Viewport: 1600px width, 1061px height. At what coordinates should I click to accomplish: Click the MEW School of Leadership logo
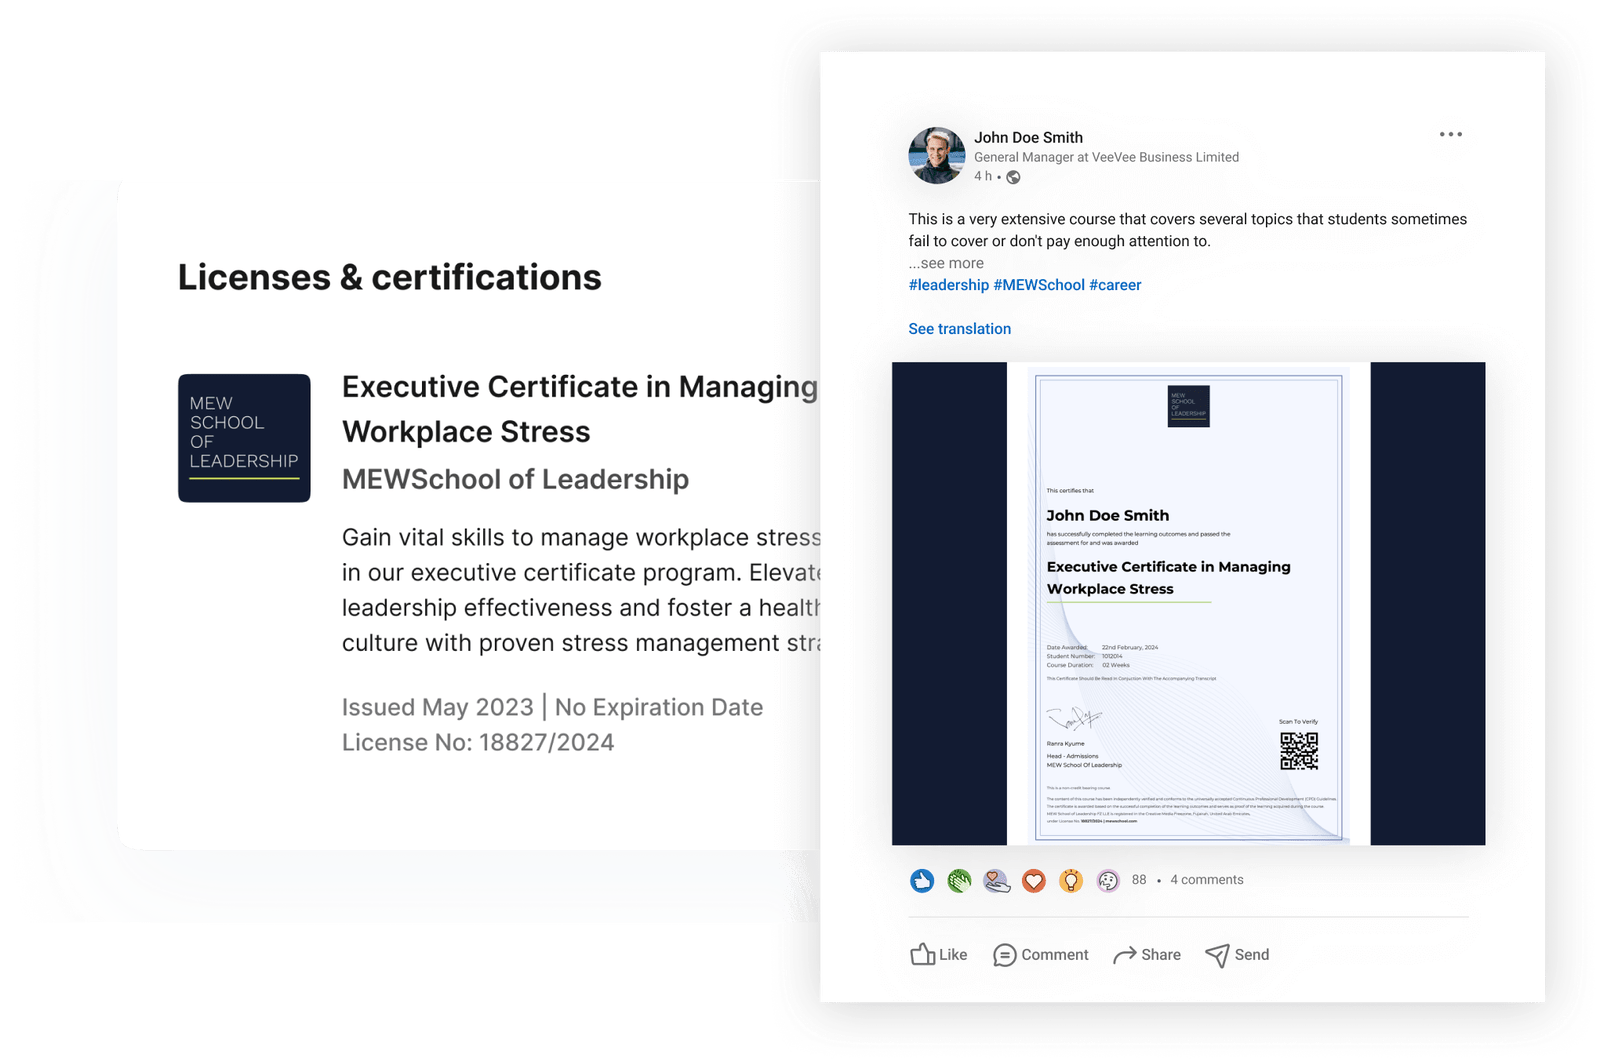(x=244, y=438)
